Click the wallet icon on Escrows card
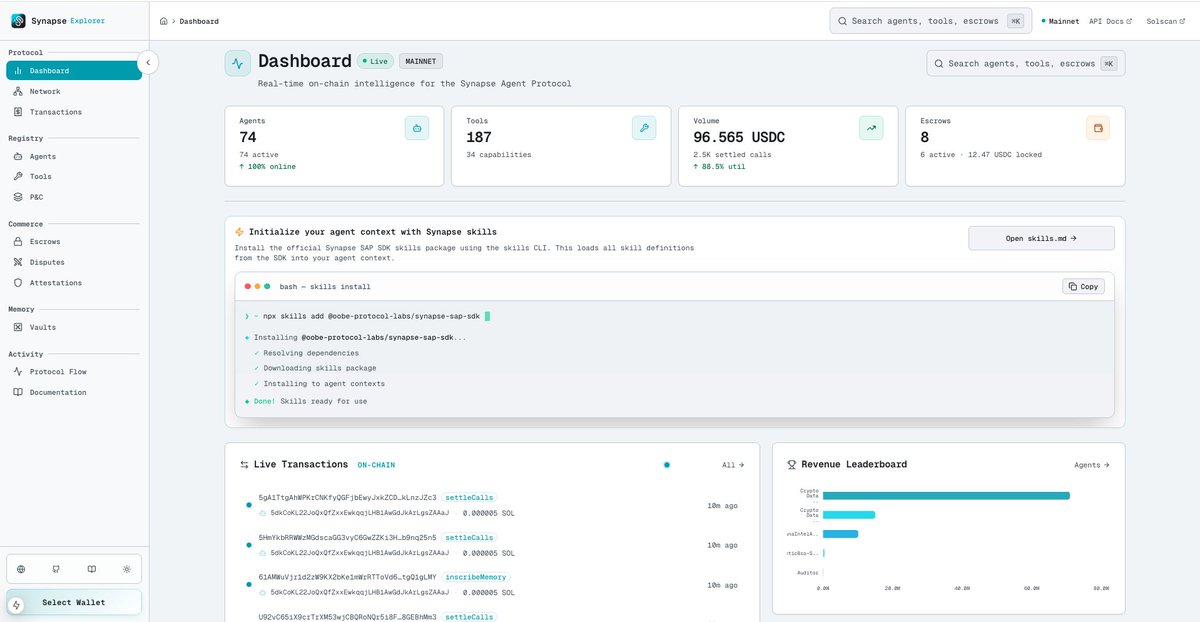1200x622 pixels. point(1098,128)
